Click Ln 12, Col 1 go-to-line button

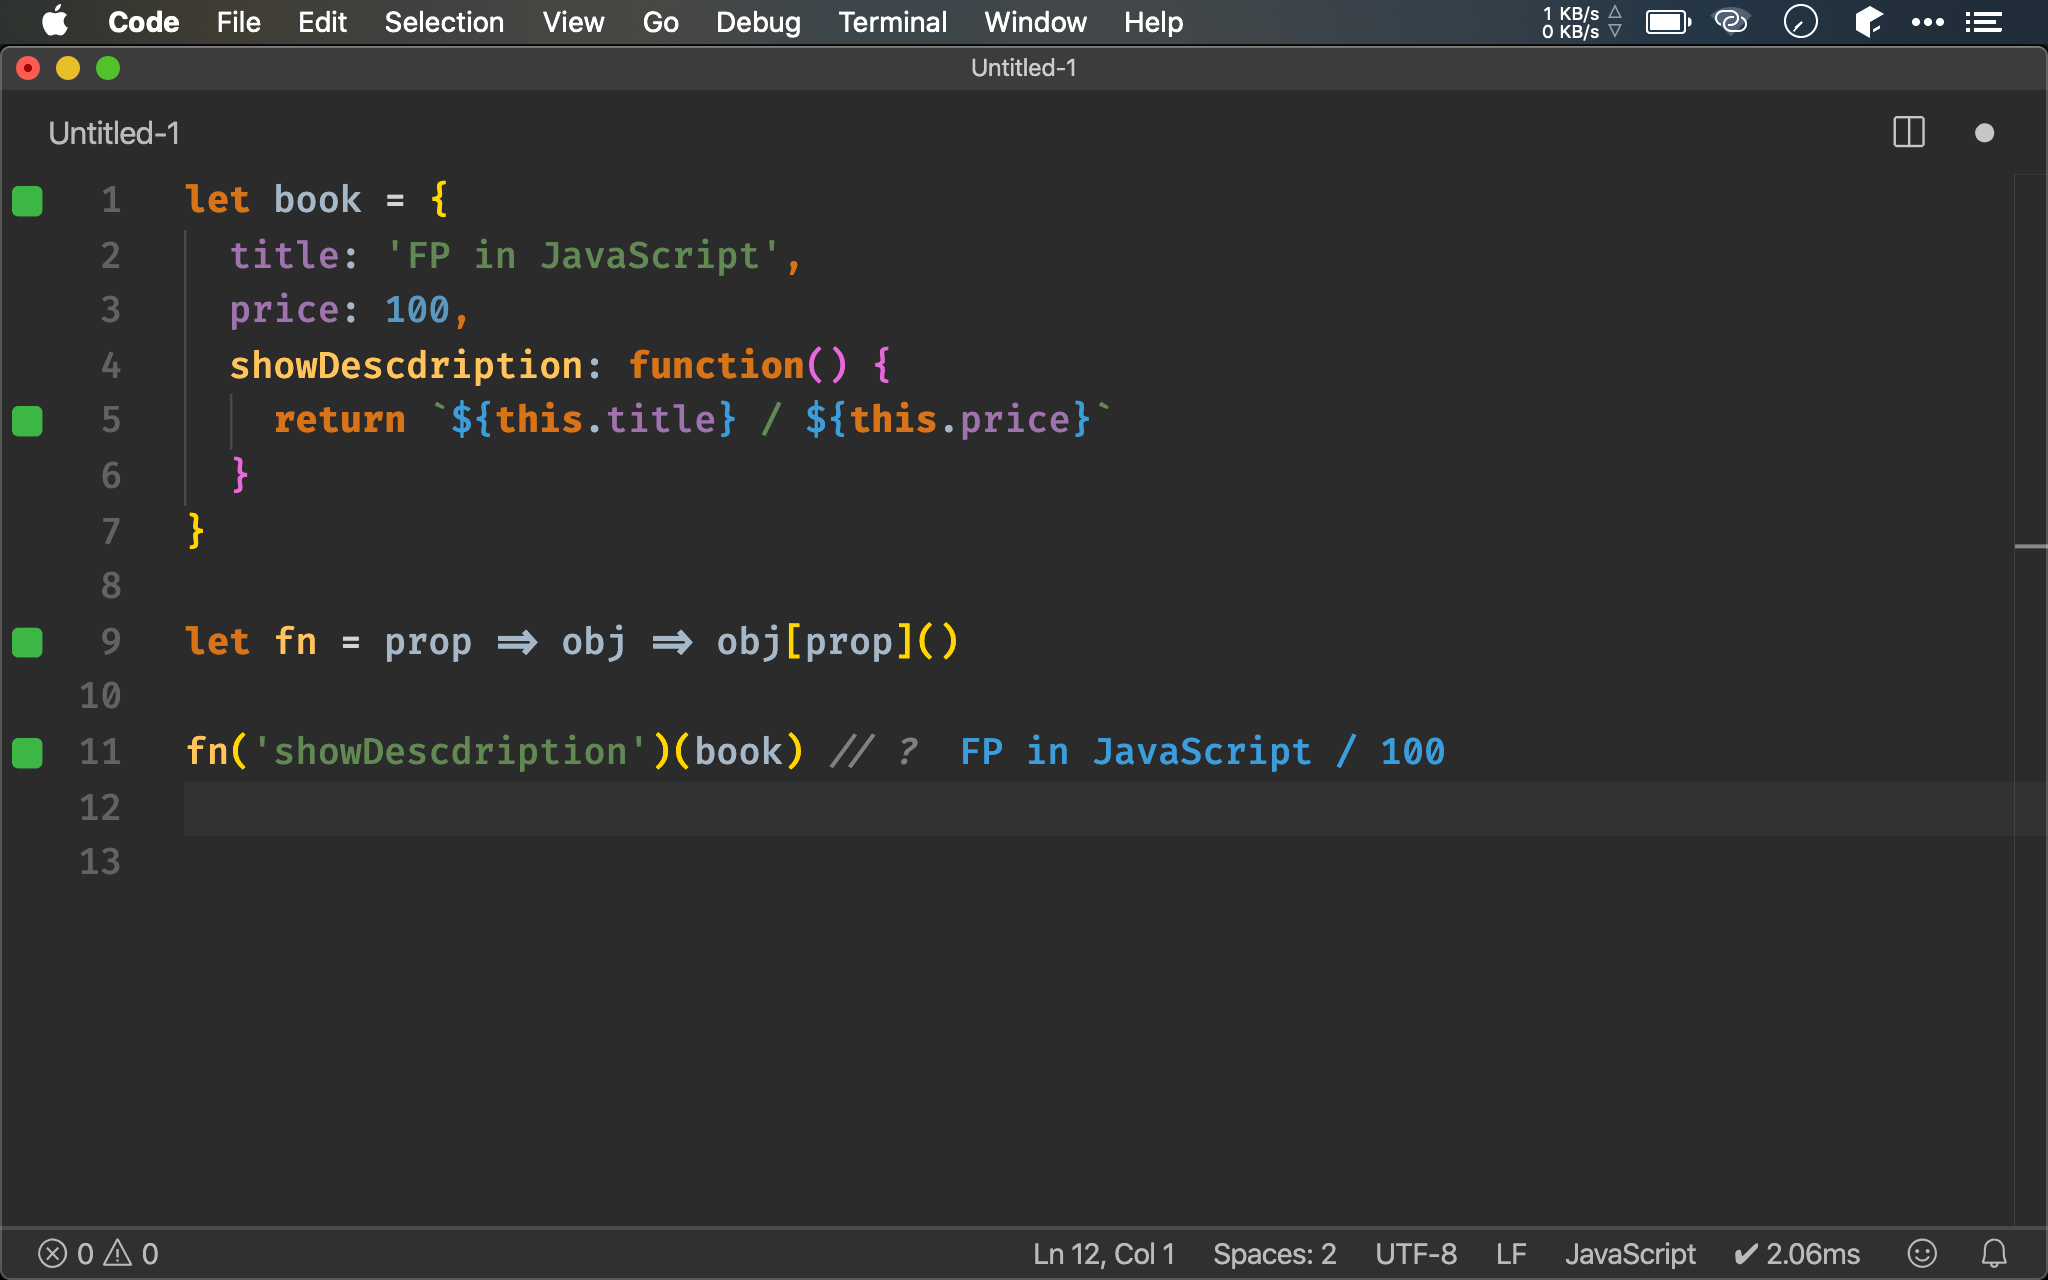1103,1253
